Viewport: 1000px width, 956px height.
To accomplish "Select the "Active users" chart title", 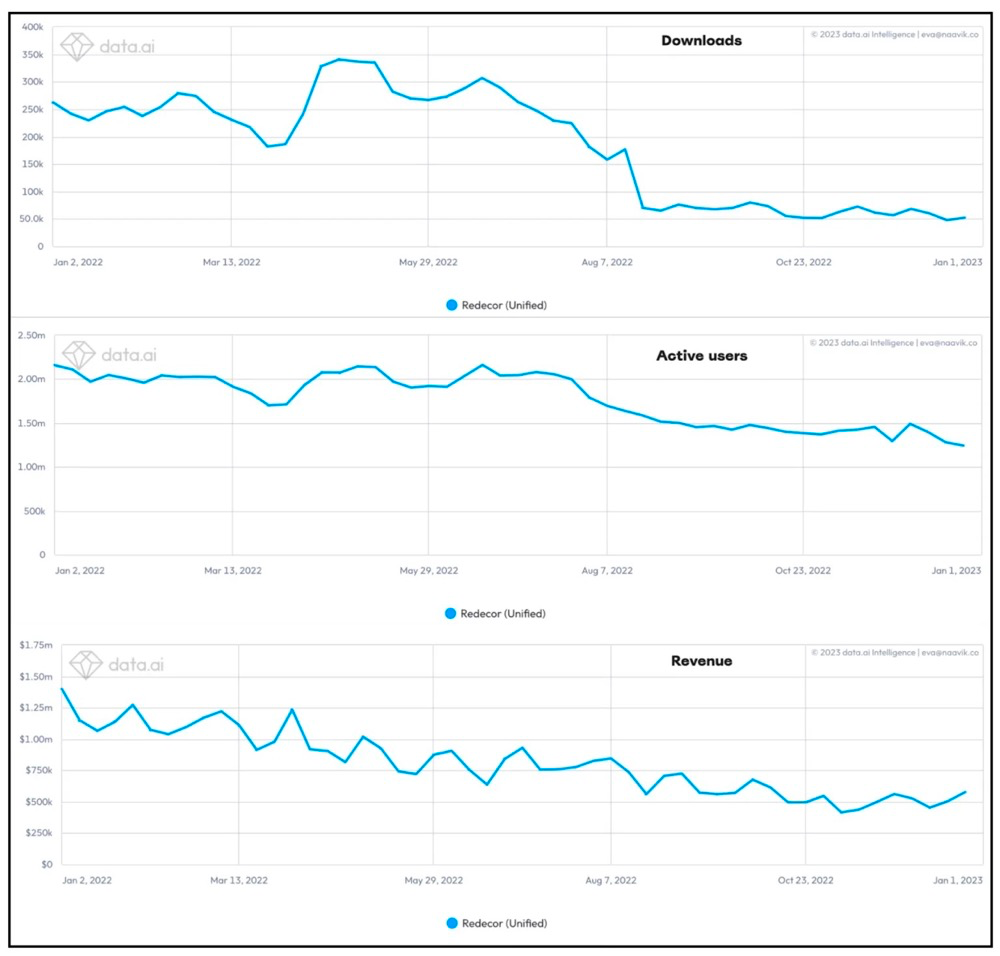I will click(701, 355).
